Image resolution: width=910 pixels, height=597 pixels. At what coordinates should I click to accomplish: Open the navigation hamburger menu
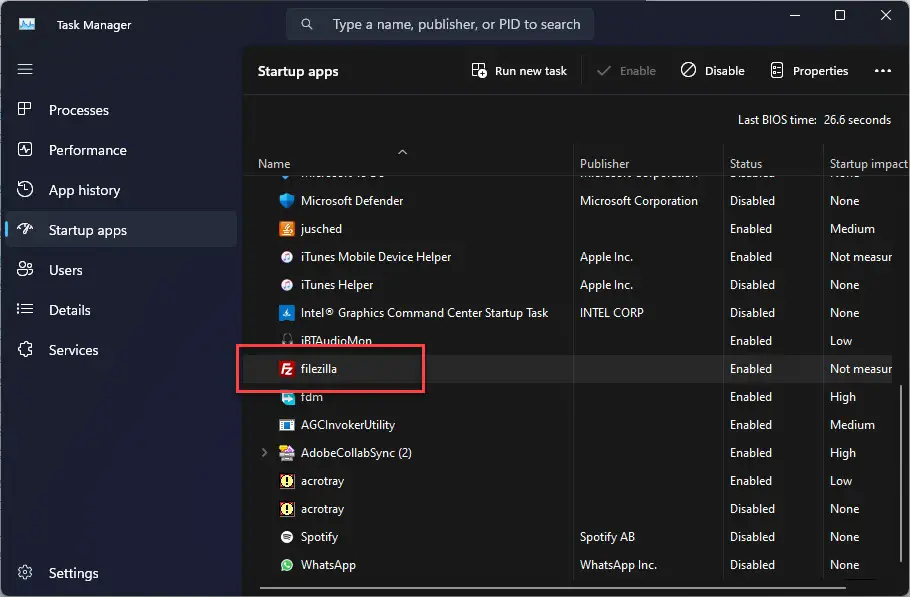click(25, 69)
